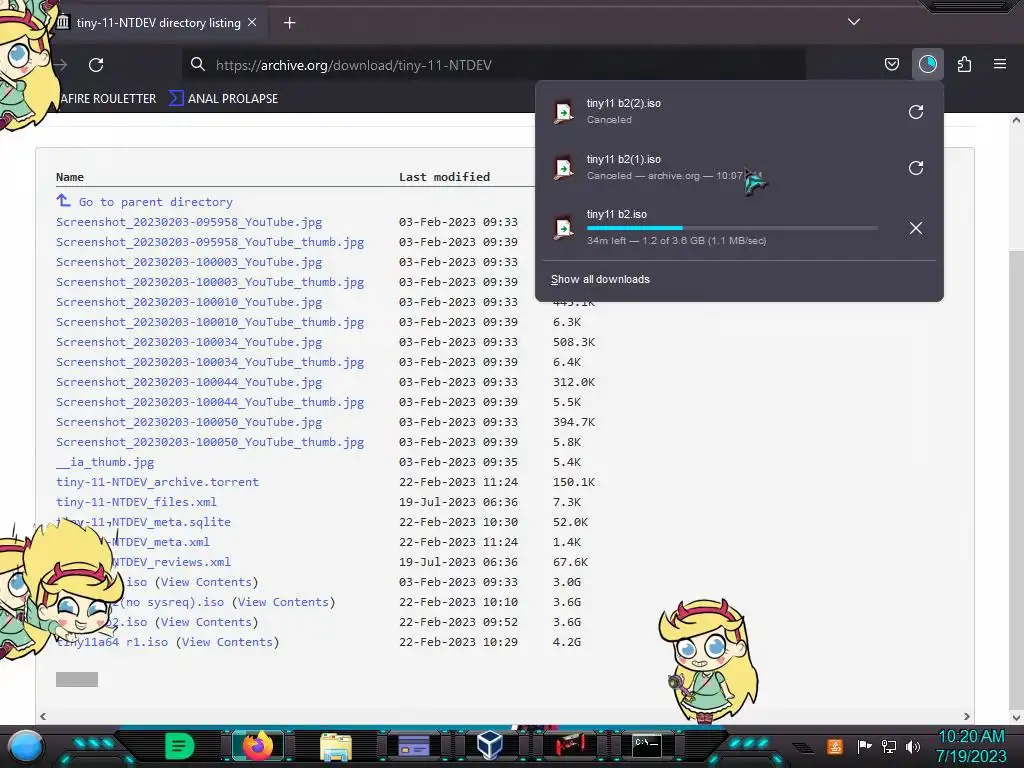
Task: Open file icon for tiny11 b2(1).iso
Action: [563, 168]
